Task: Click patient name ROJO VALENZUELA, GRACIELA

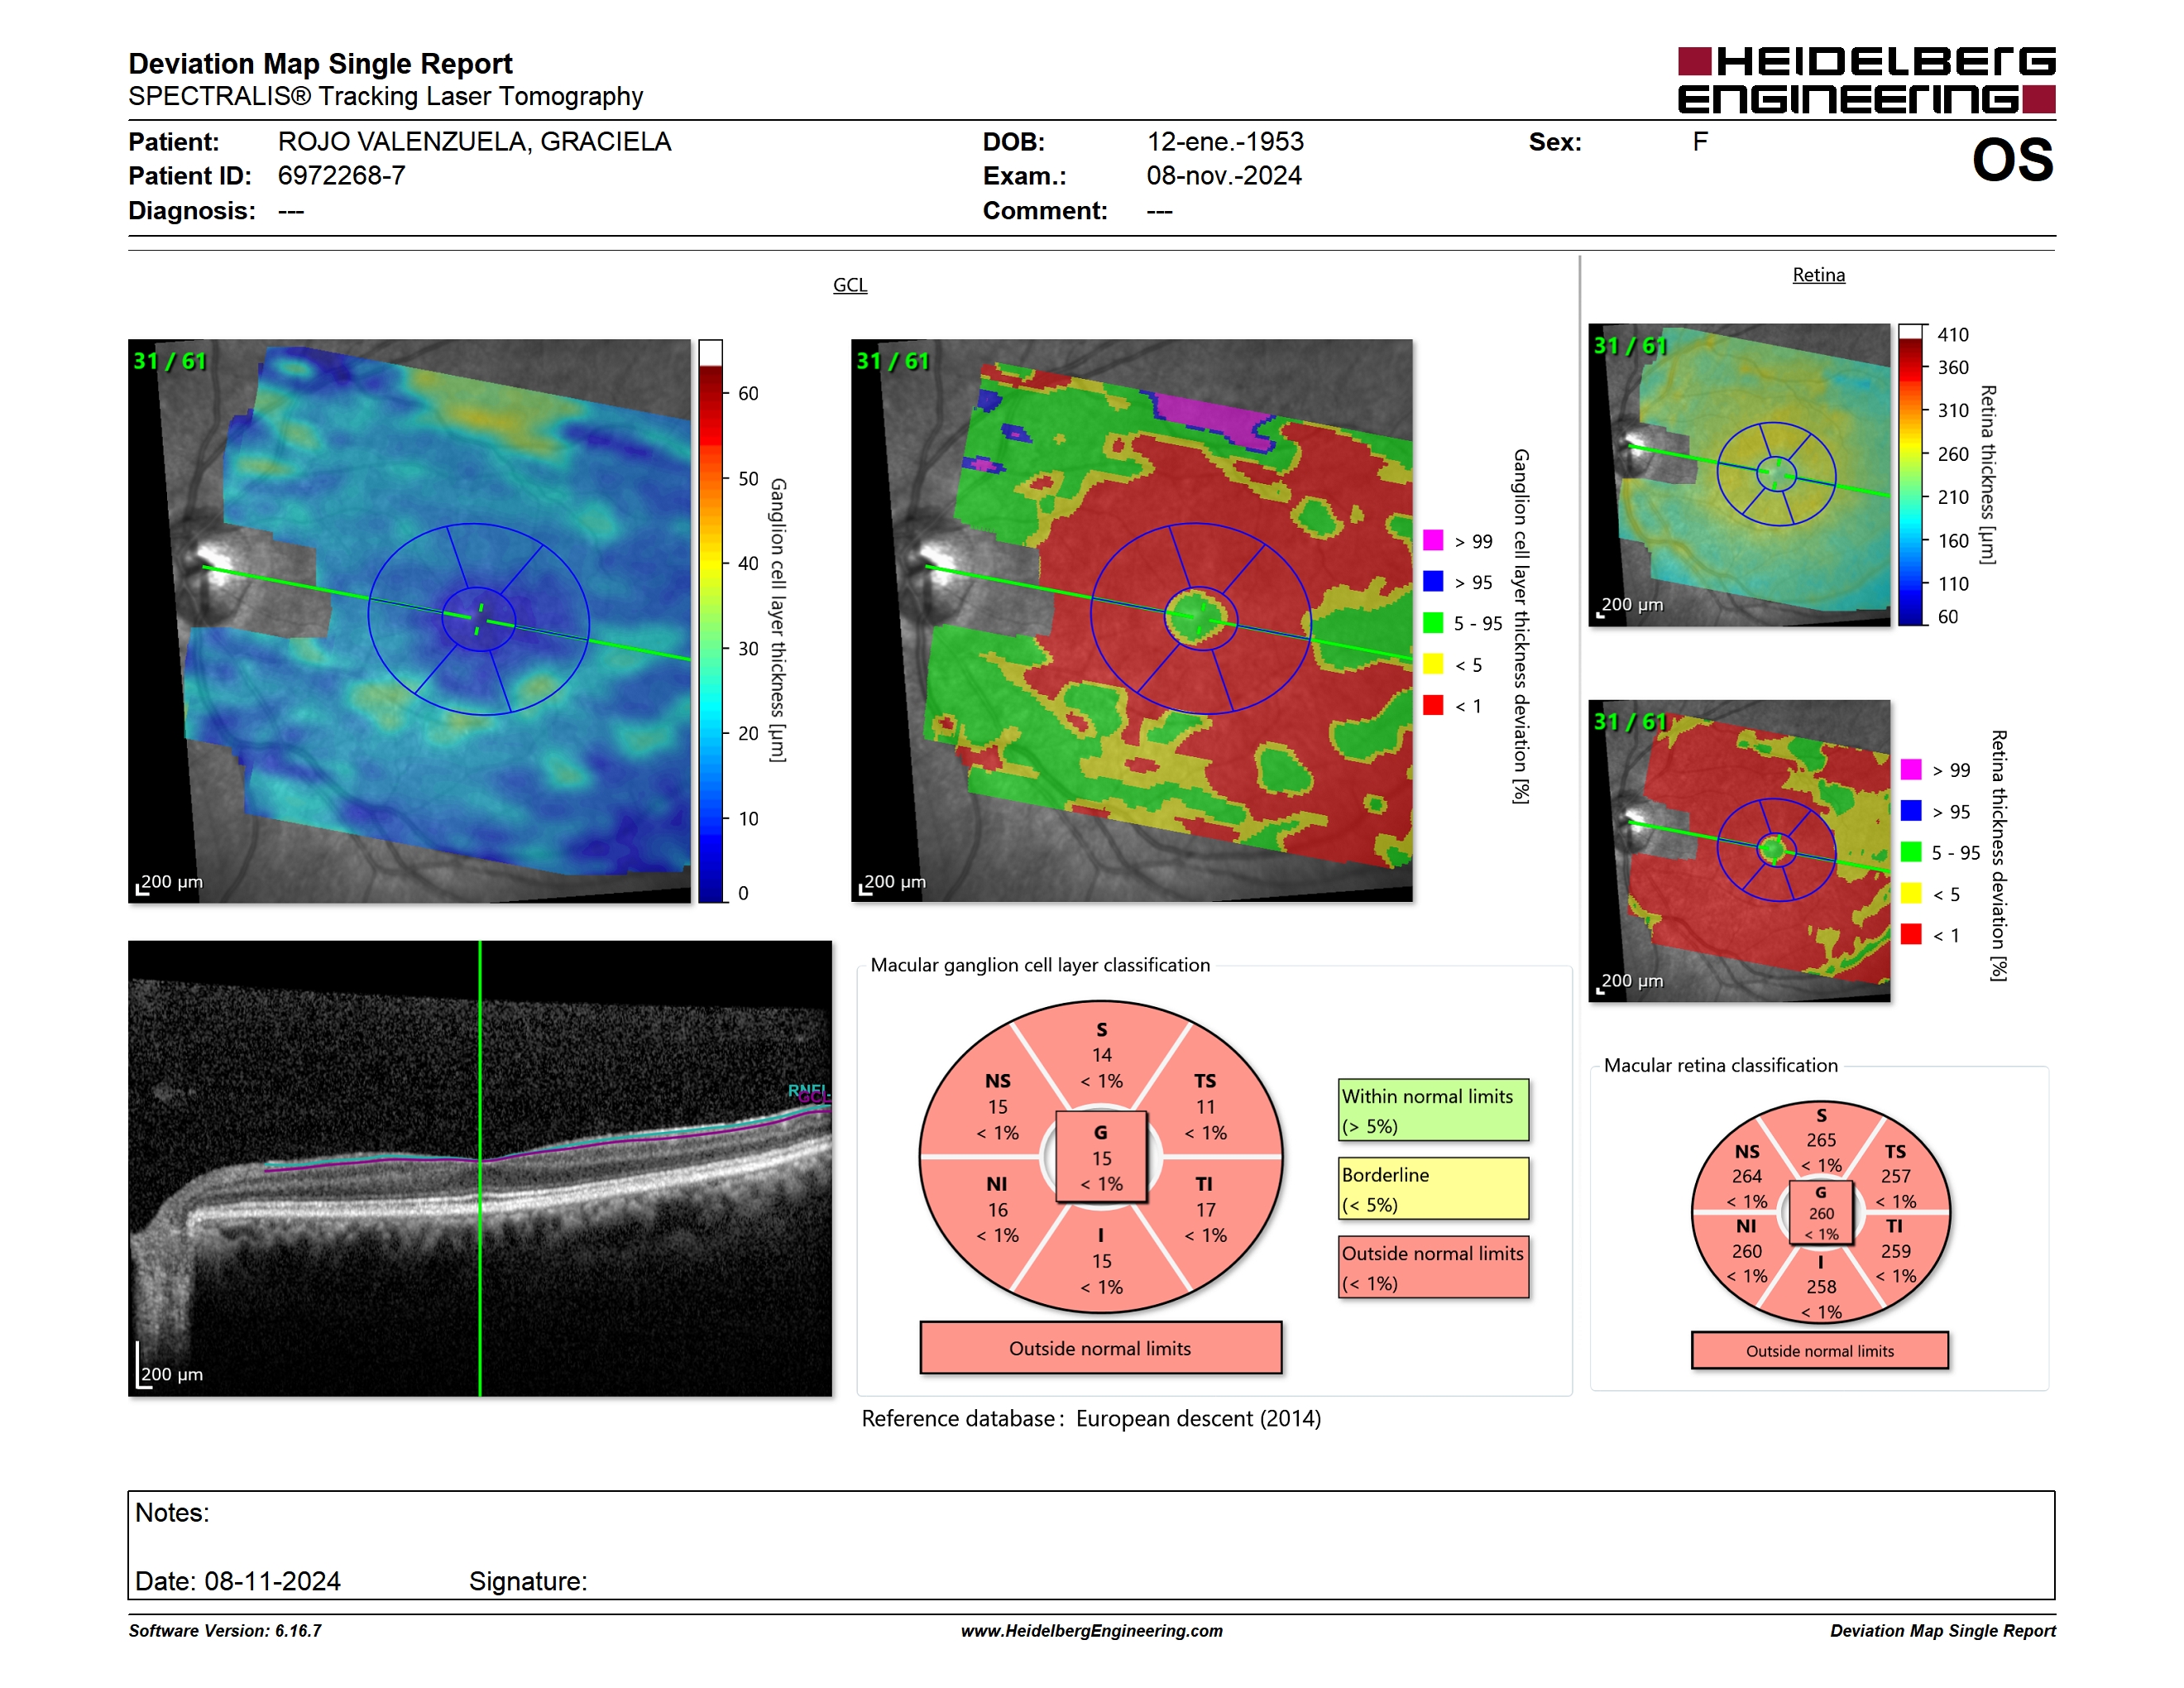Action: (x=474, y=142)
